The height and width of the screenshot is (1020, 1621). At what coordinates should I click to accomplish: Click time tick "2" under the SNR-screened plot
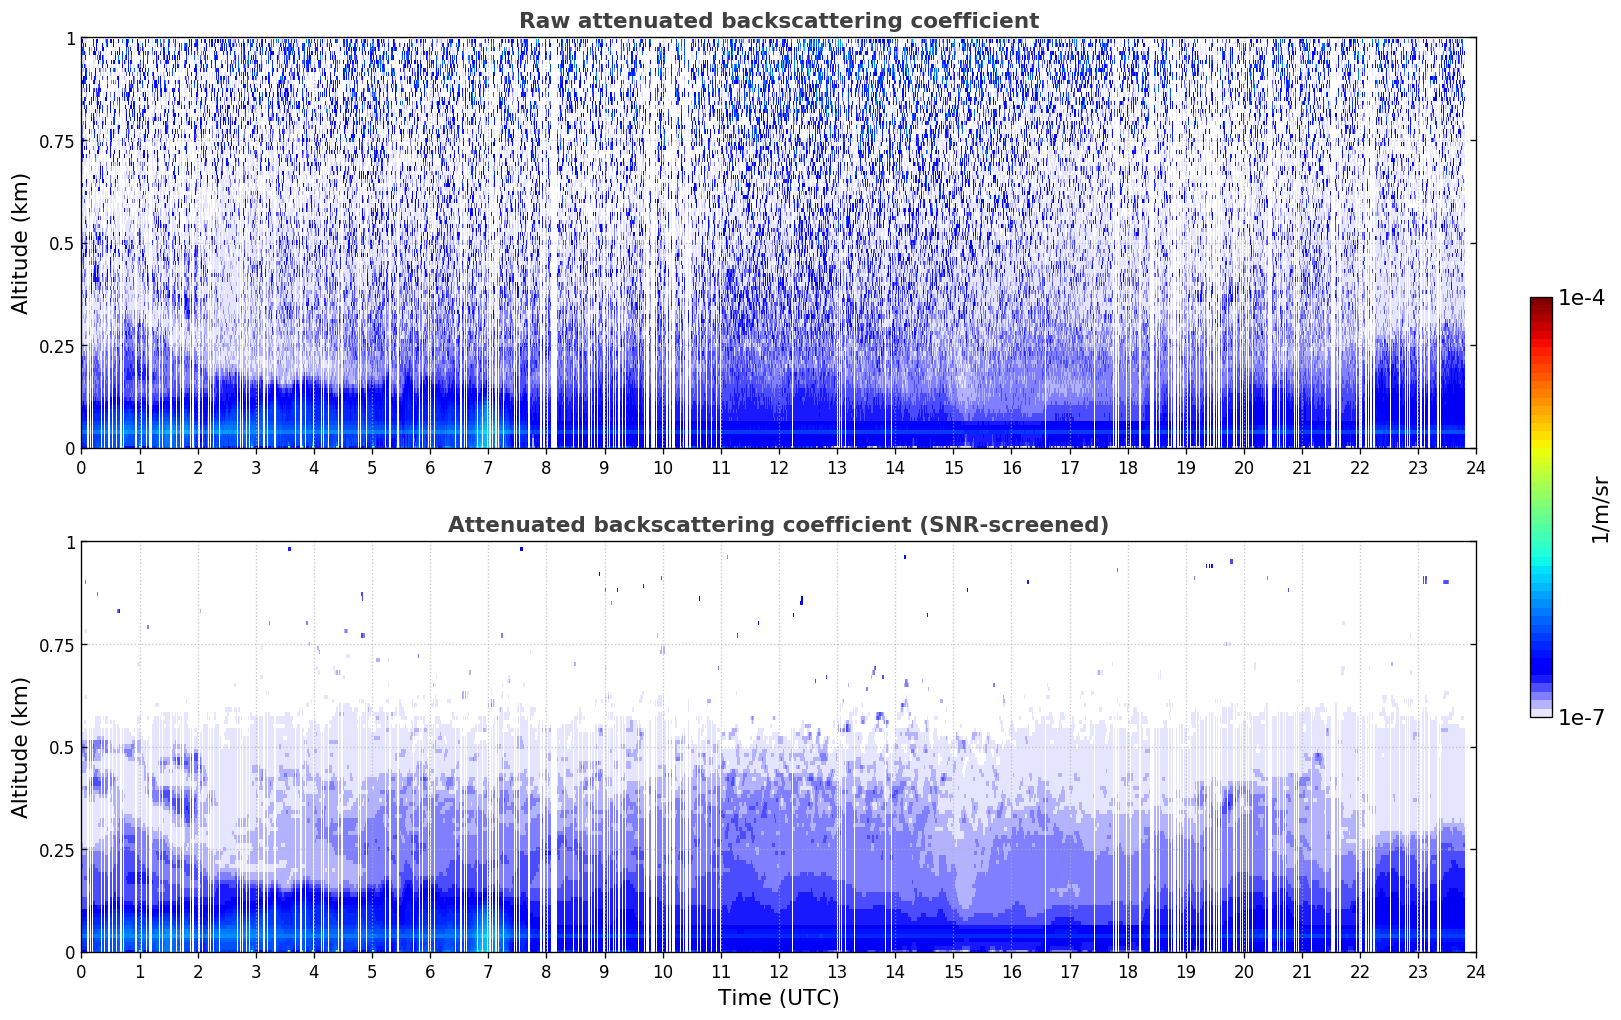pyautogui.click(x=198, y=971)
